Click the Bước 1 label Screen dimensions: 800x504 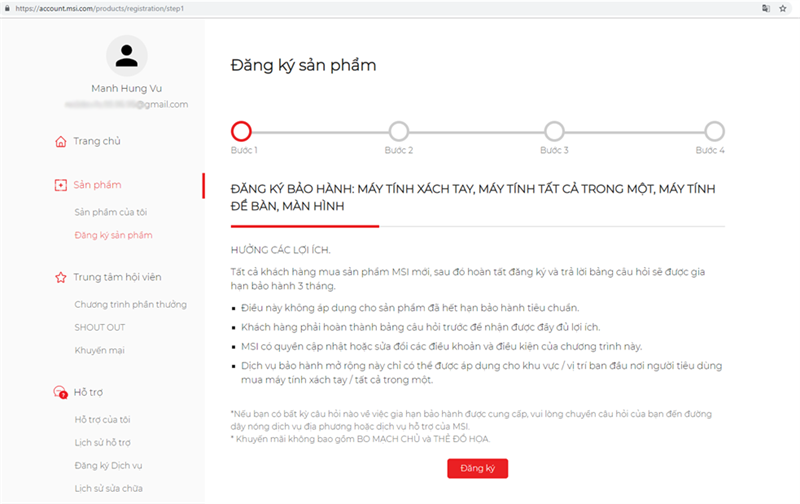point(244,150)
